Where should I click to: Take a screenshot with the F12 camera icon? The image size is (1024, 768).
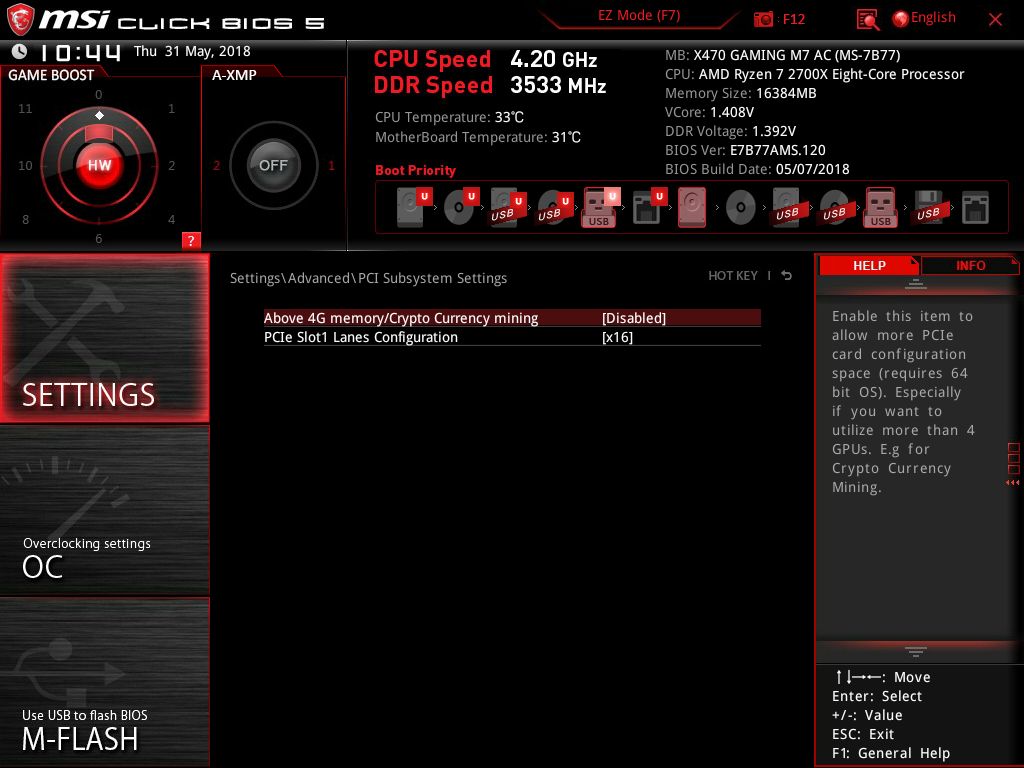click(763, 19)
